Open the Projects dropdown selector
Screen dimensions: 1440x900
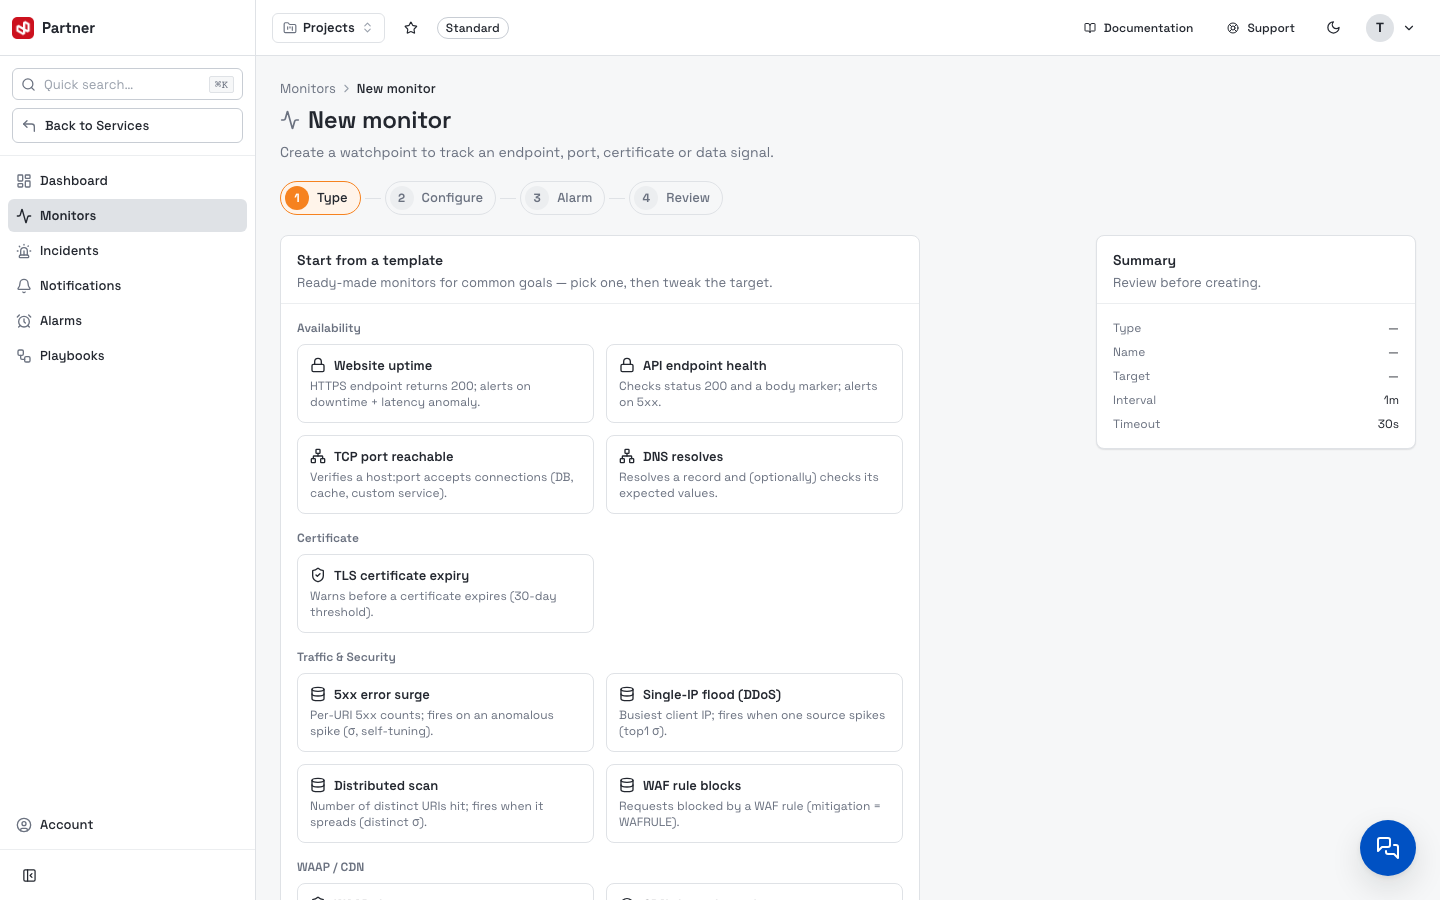329,28
